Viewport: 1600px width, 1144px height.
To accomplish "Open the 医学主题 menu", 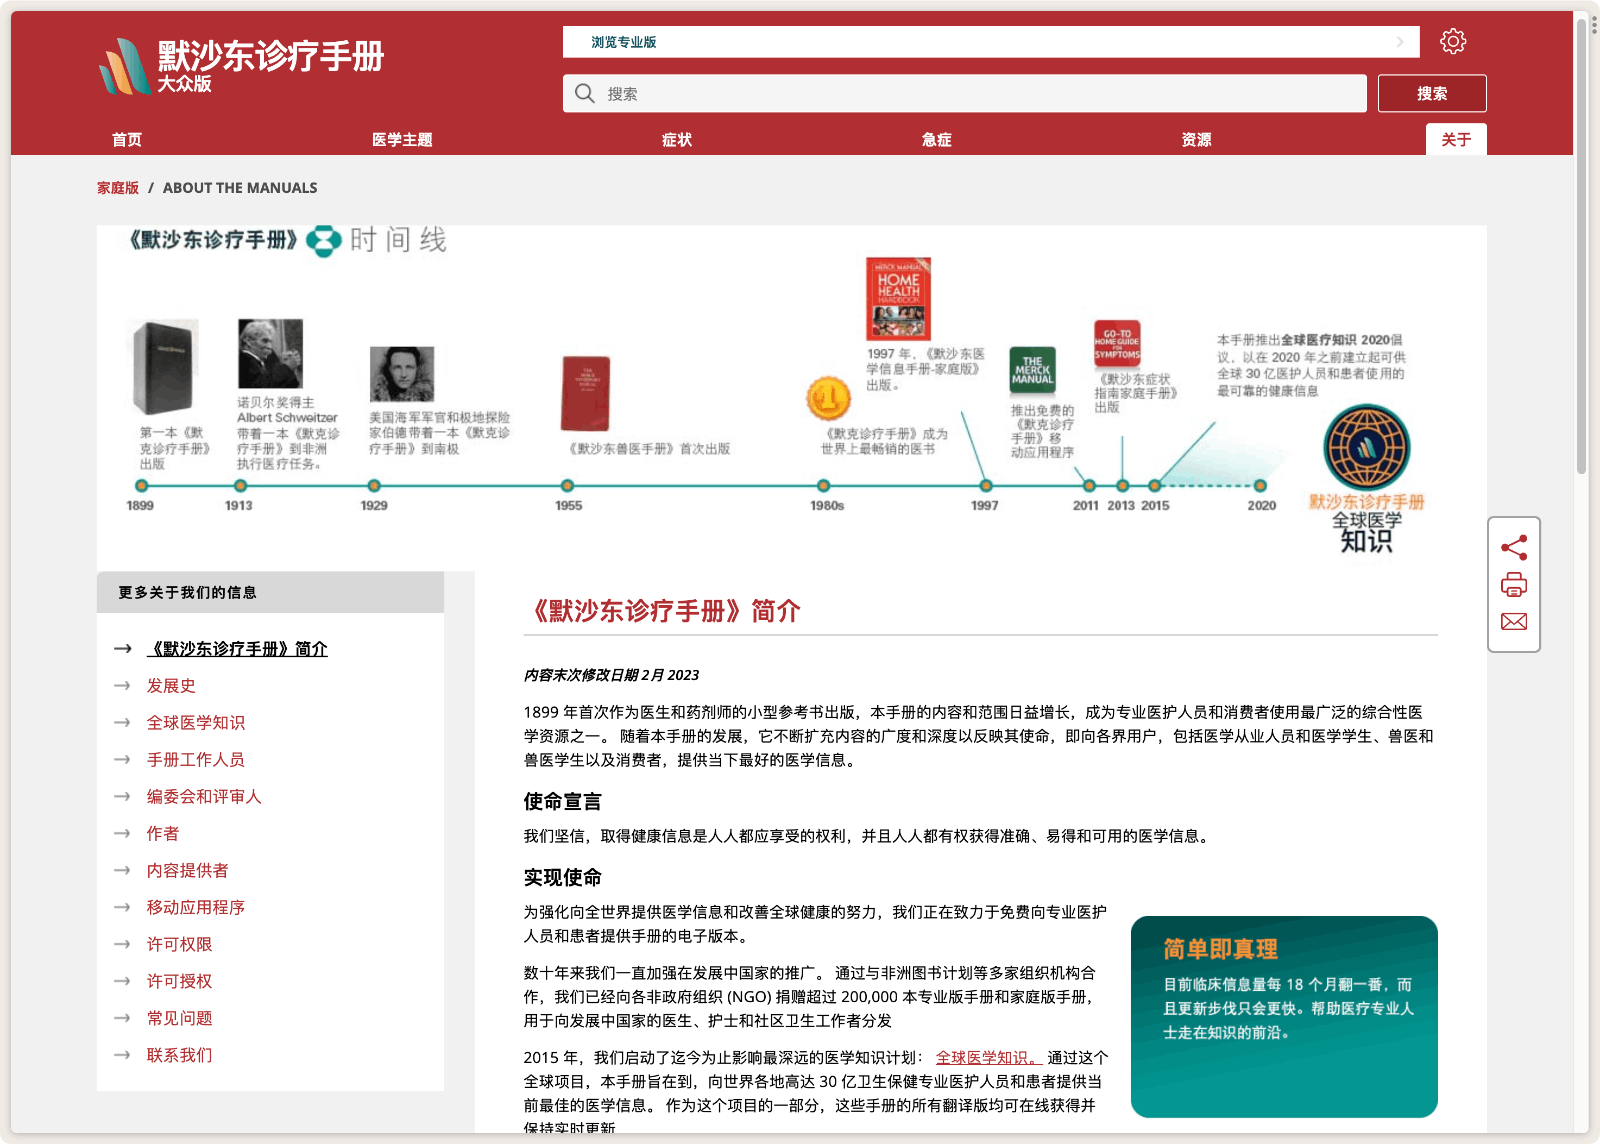I will point(402,139).
